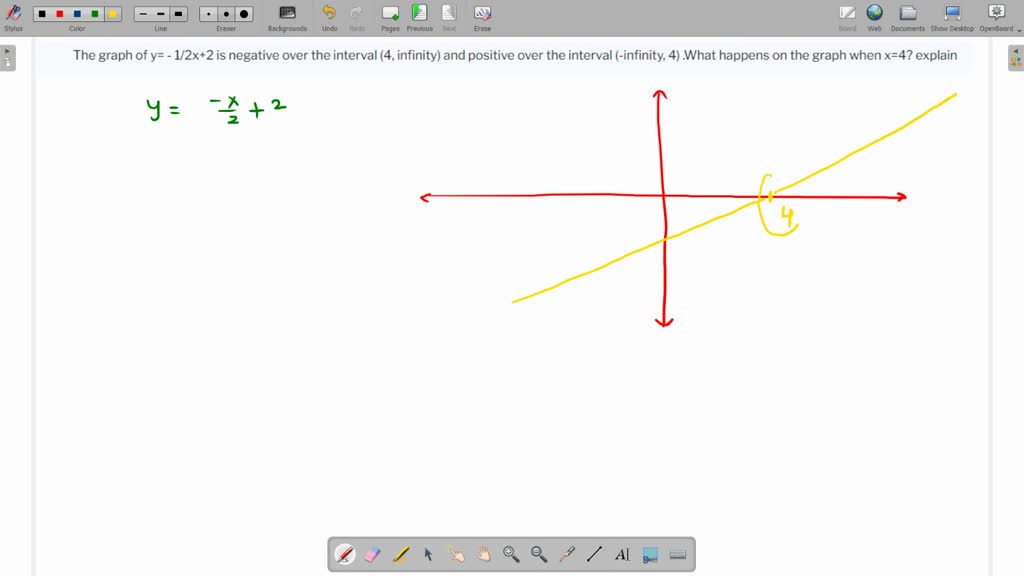Viewport: 1024px width, 576px height.
Task: Click the question text at top
Action: 515,55
